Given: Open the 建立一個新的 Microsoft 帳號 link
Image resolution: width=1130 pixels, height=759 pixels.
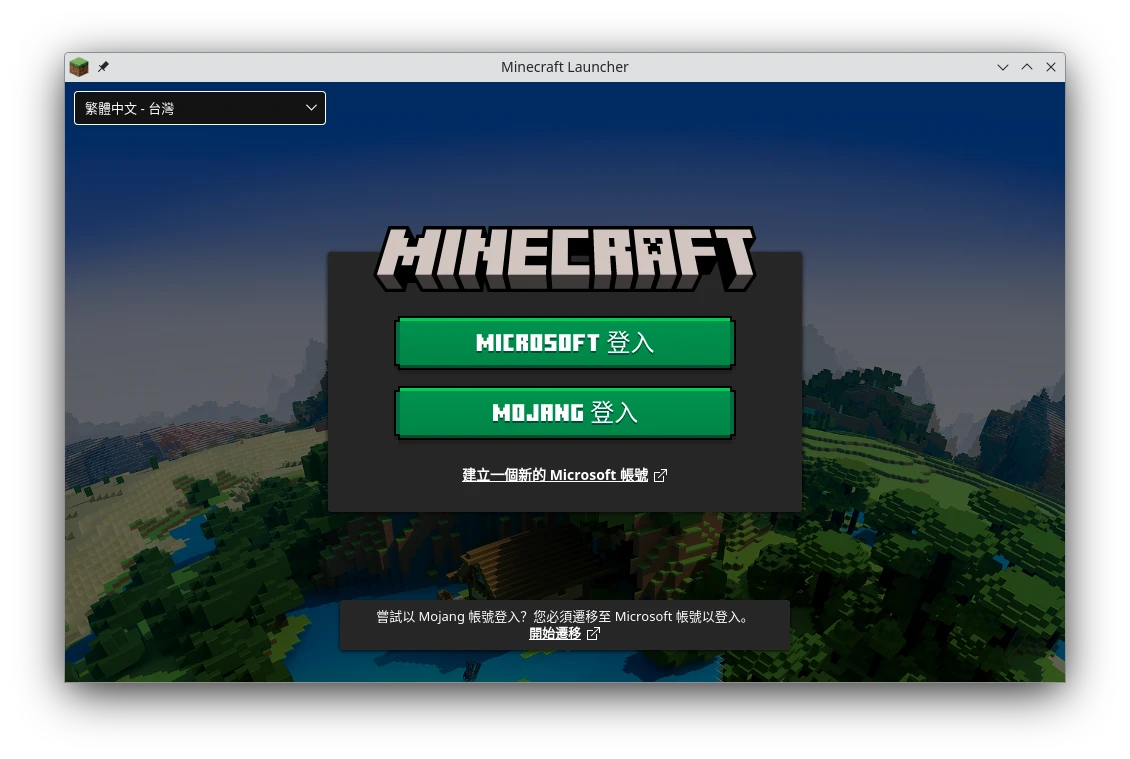Looking at the screenshot, I should 555,475.
